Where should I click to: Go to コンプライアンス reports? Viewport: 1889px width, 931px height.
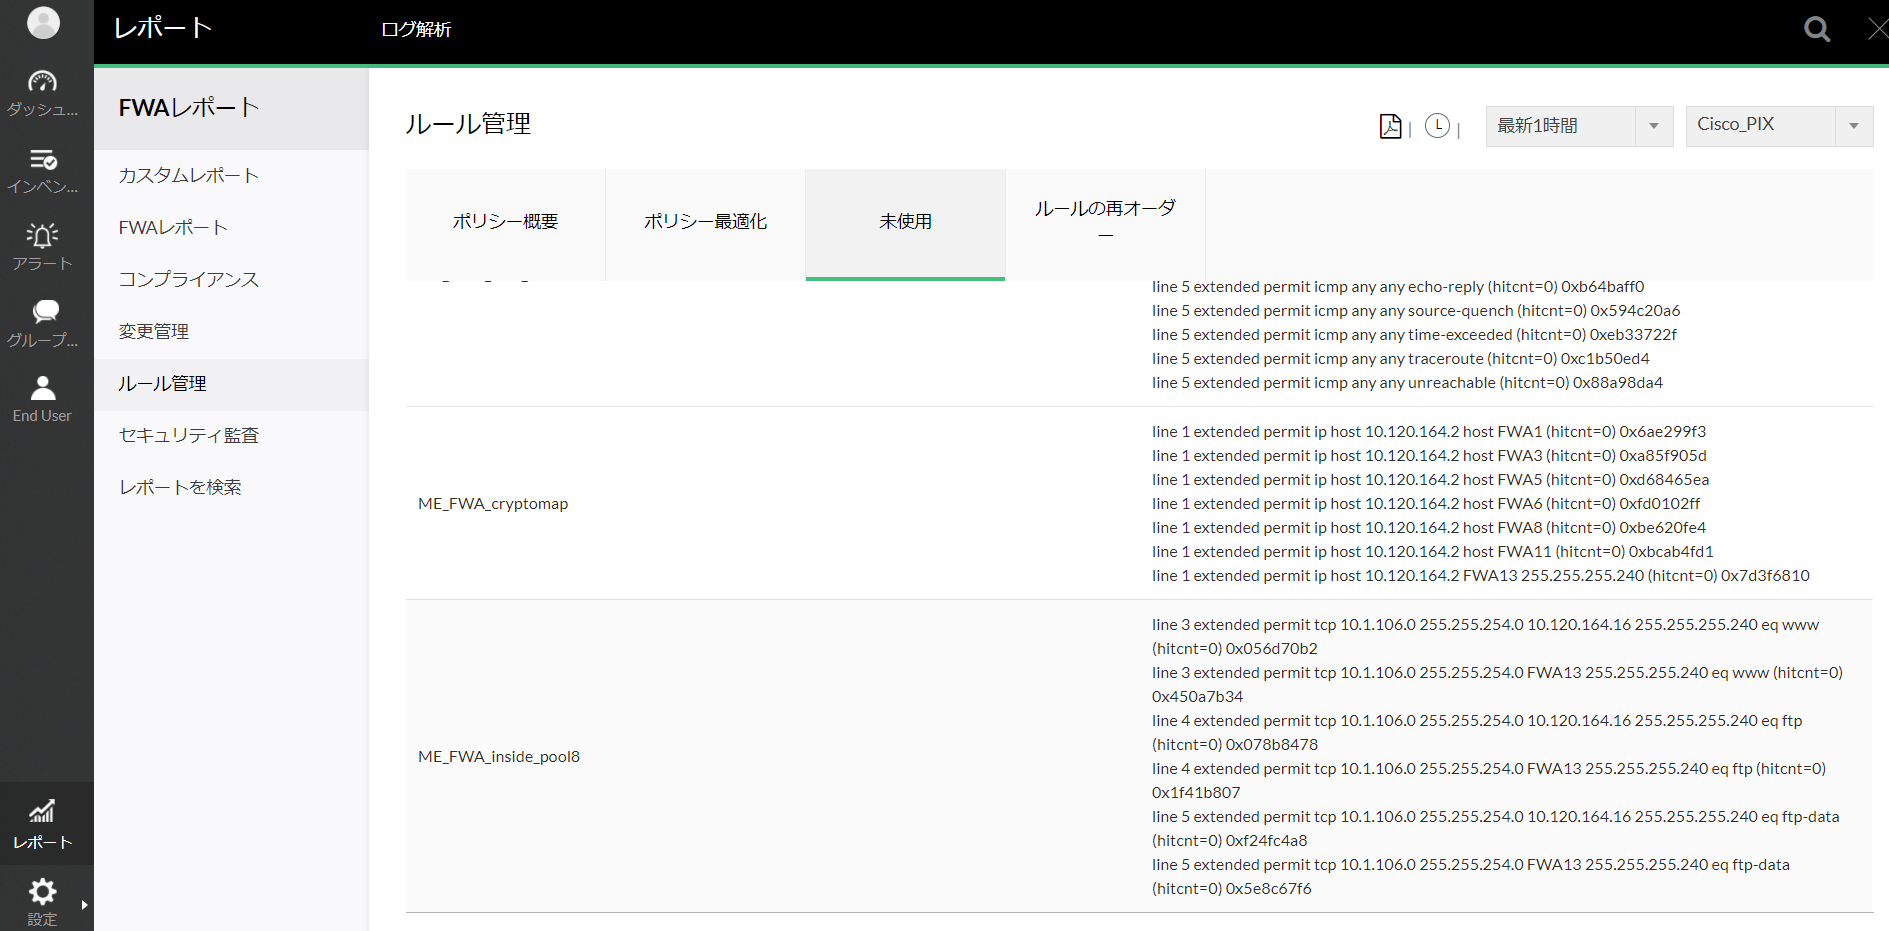[x=189, y=279]
